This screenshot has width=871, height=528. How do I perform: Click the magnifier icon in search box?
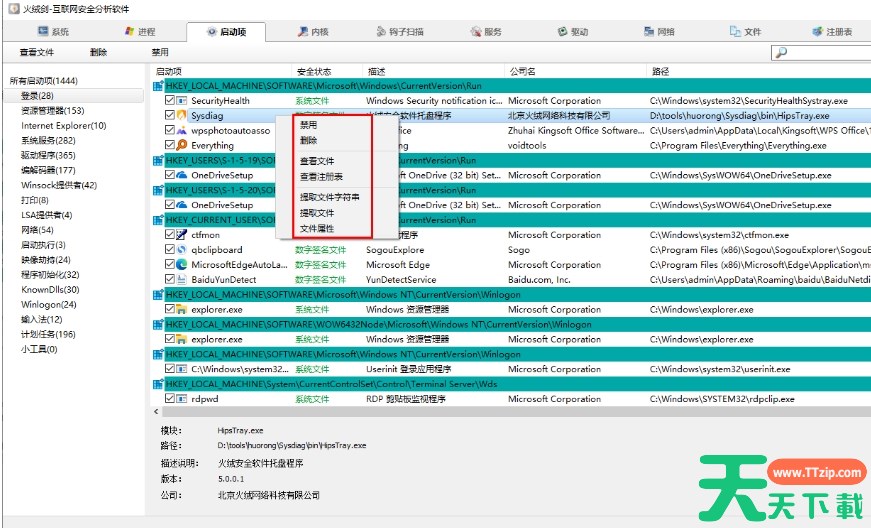click(781, 52)
